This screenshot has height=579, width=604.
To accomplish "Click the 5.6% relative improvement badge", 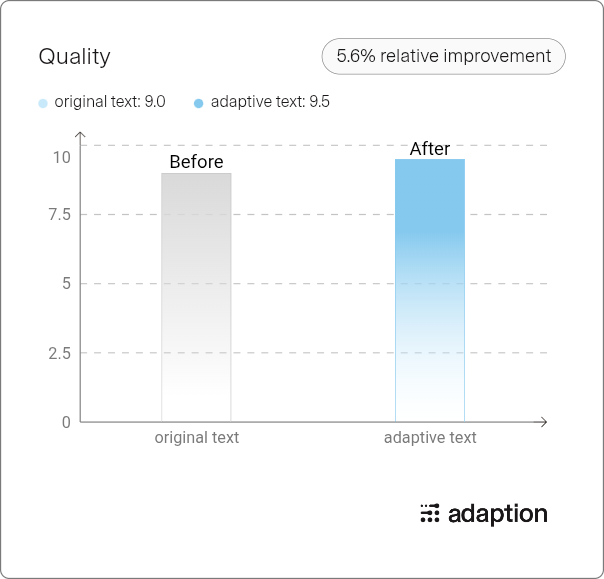I will (x=443, y=56).
